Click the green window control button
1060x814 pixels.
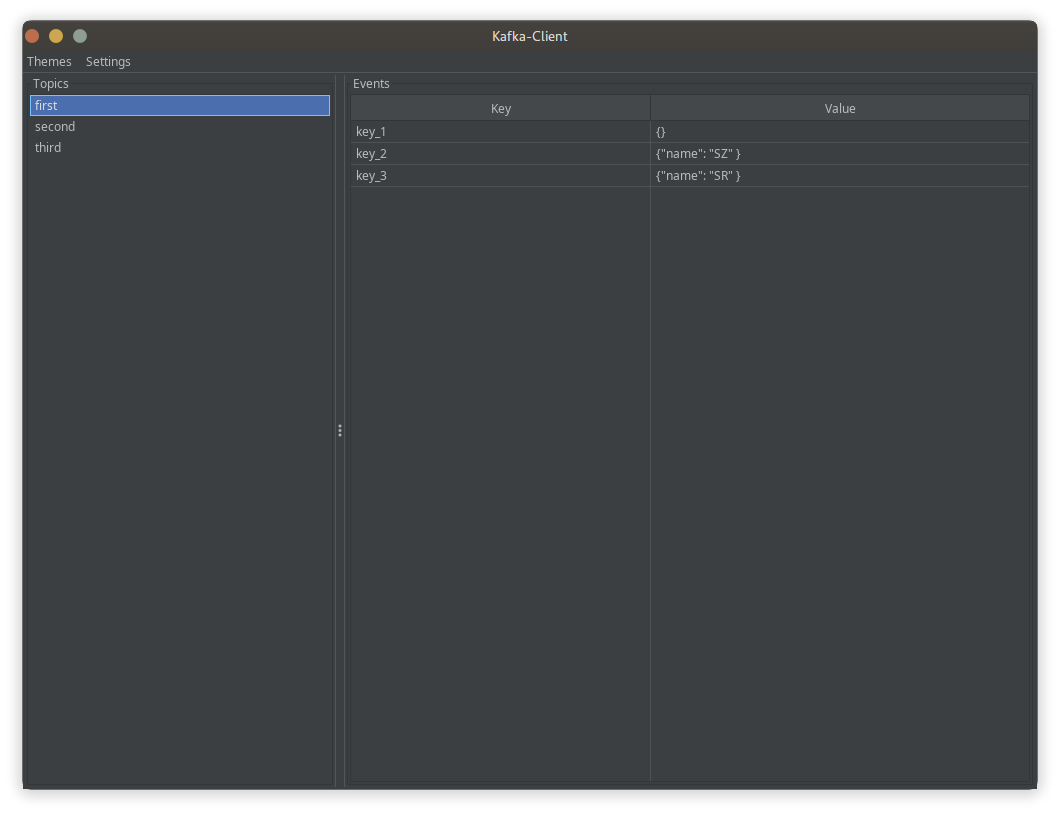pyautogui.click(x=80, y=35)
